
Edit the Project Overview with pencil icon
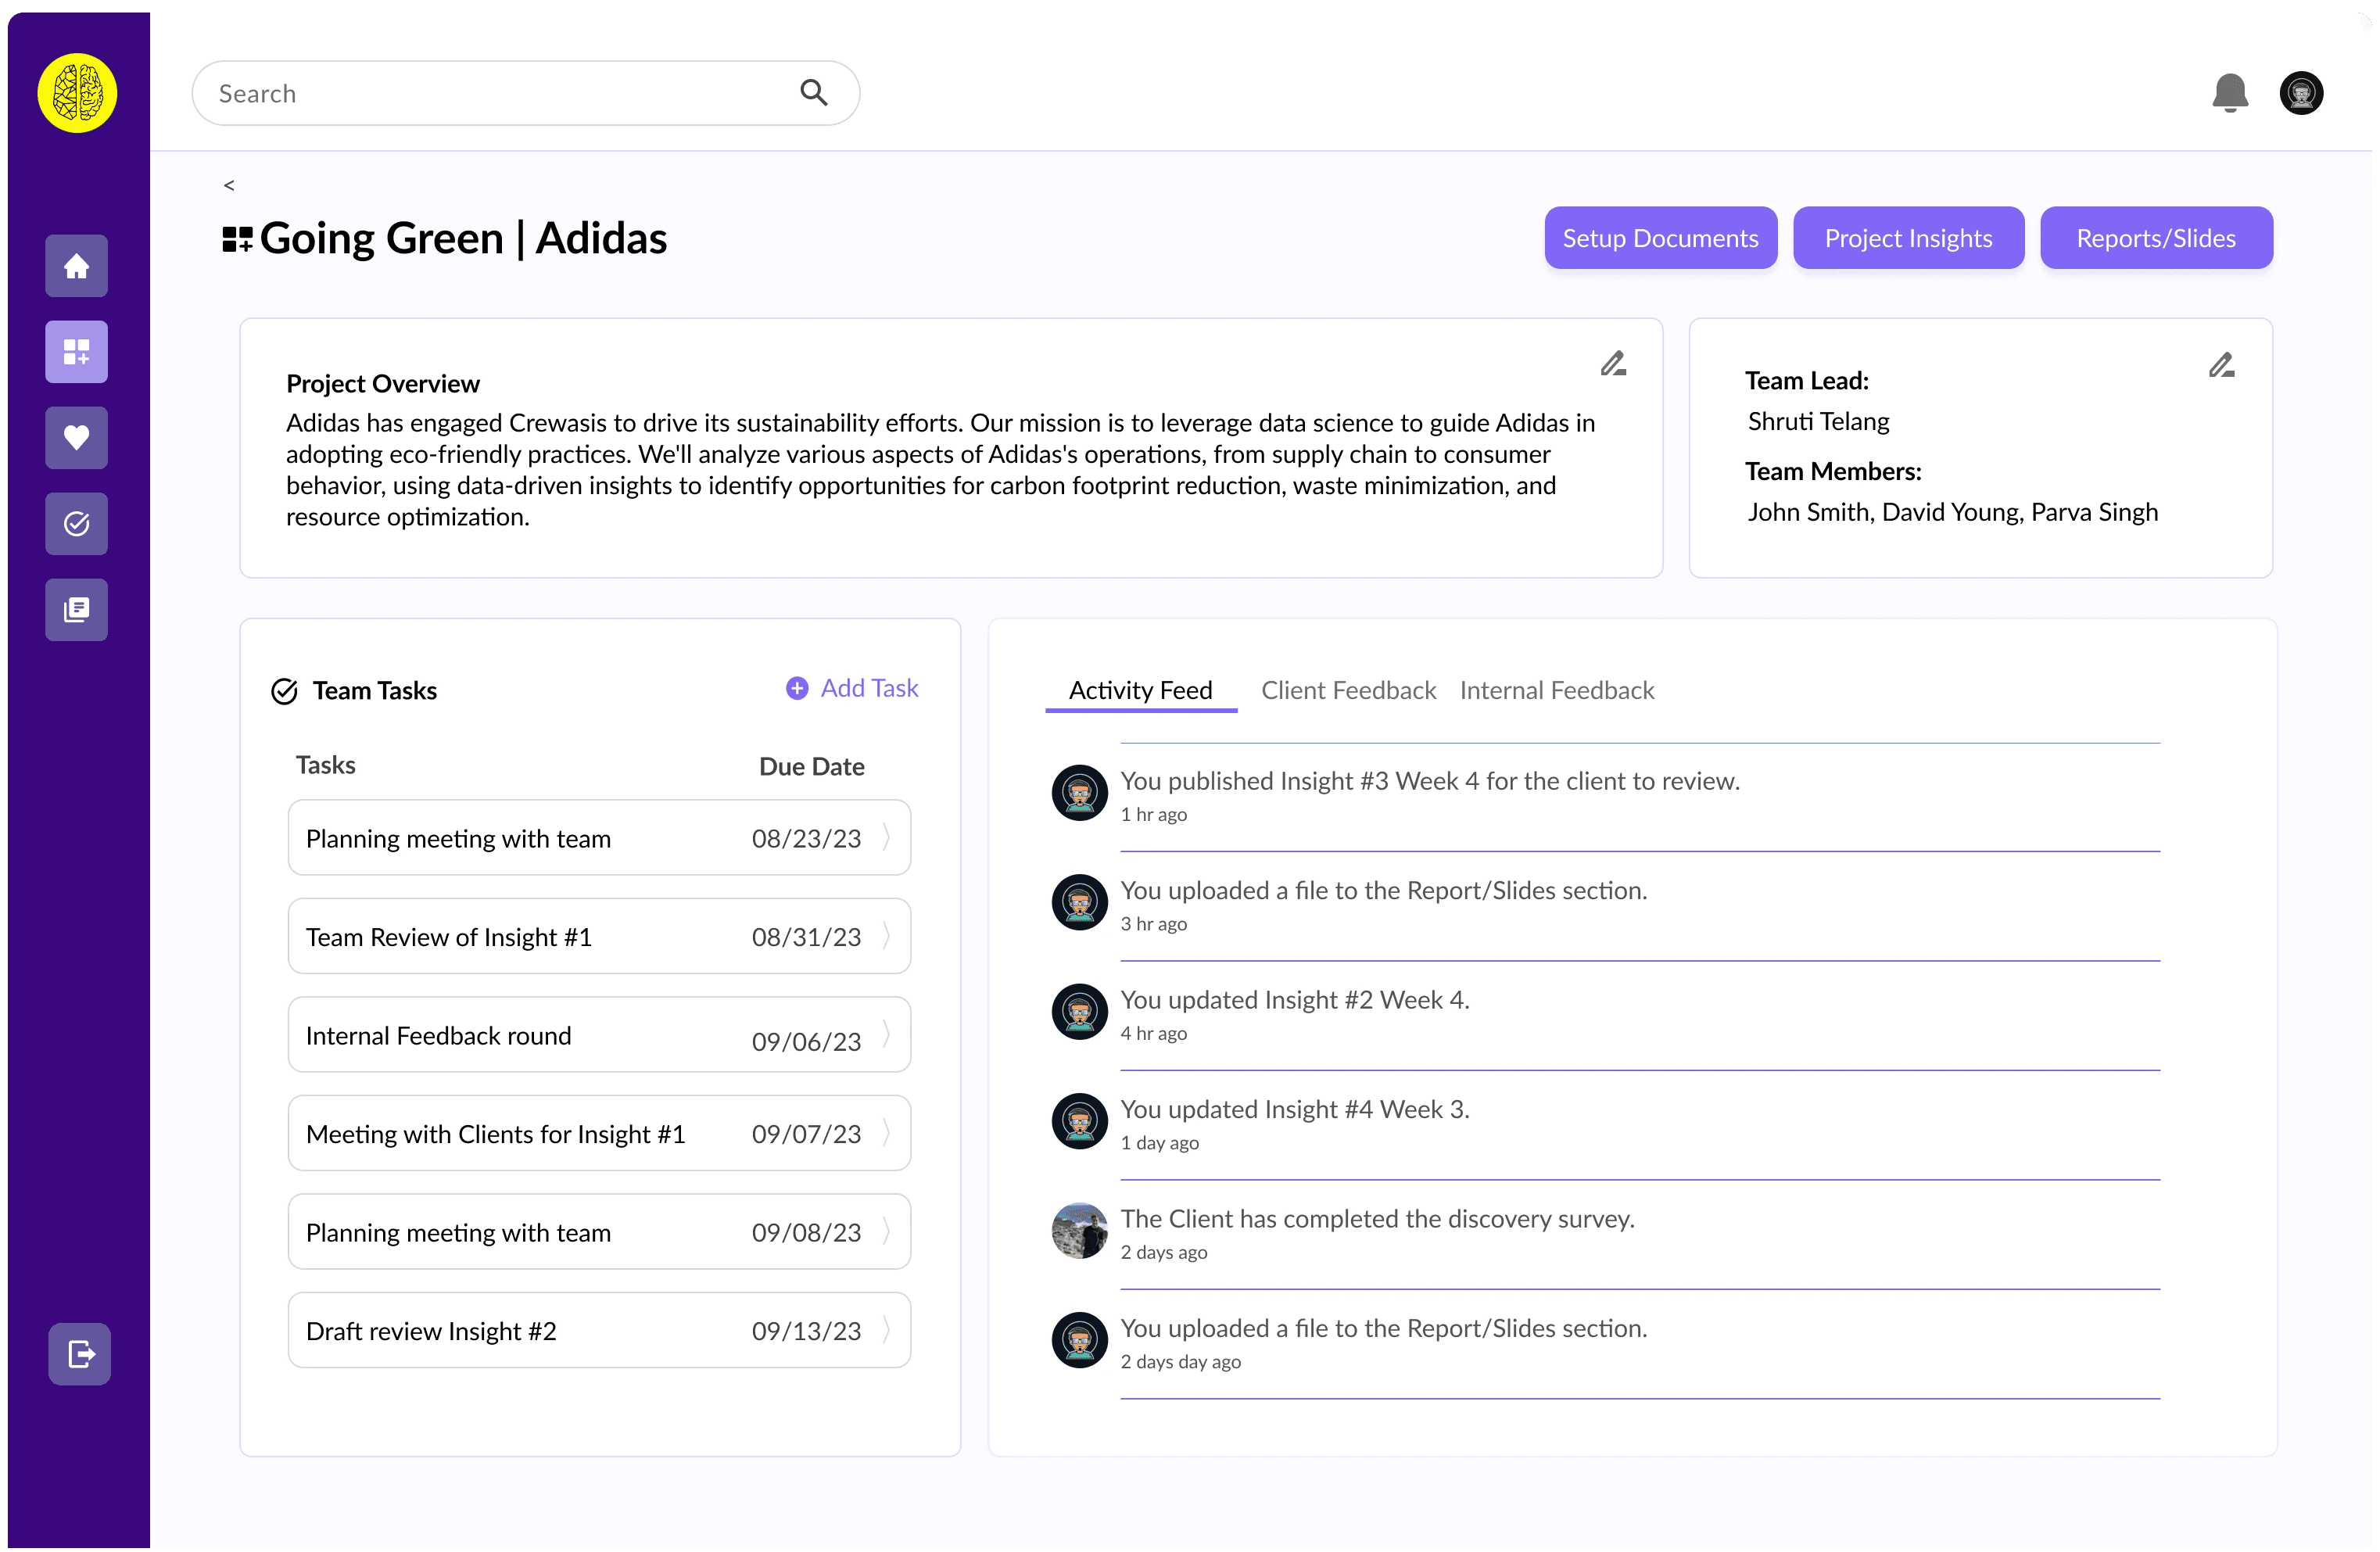tap(1613, 363)
